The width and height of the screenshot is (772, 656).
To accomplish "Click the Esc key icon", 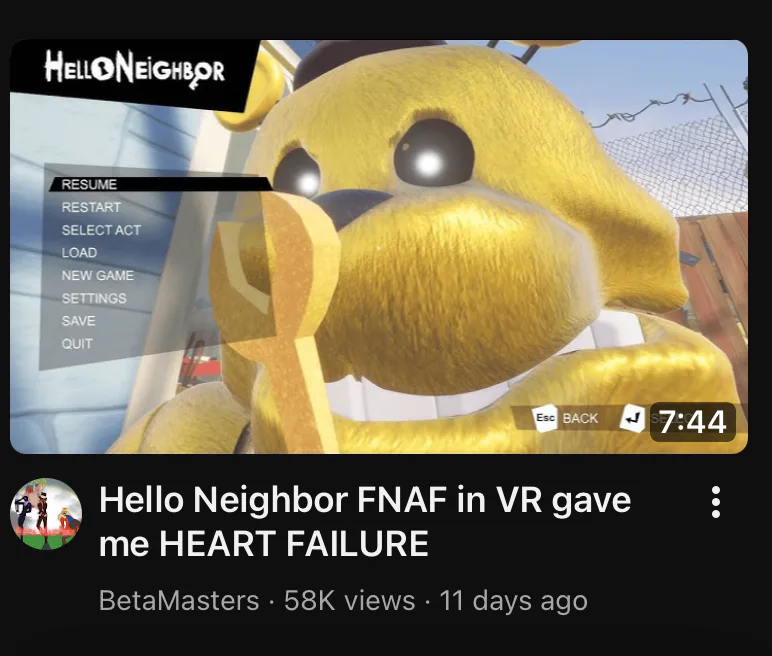I will click(x=545, y=418).
